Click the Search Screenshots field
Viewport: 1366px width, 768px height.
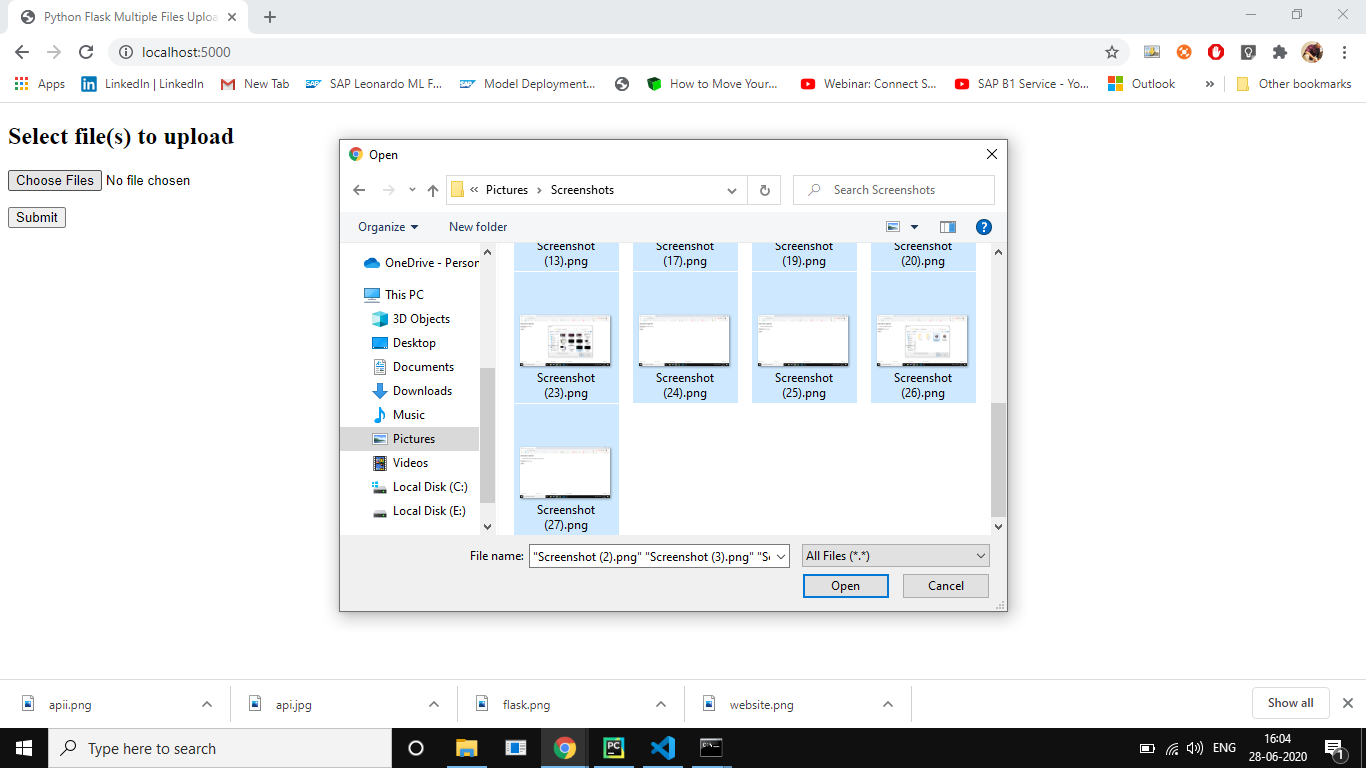pos(894,190)
